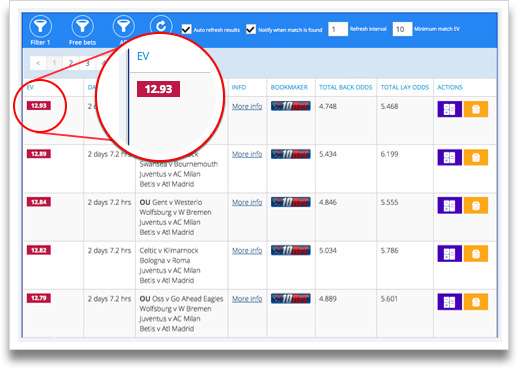Image resolution: width=518 pixels, height=369 pixels.
Task: Click the 12.89 EV badge
Action: pyautogui.click(x=39, y=154)
